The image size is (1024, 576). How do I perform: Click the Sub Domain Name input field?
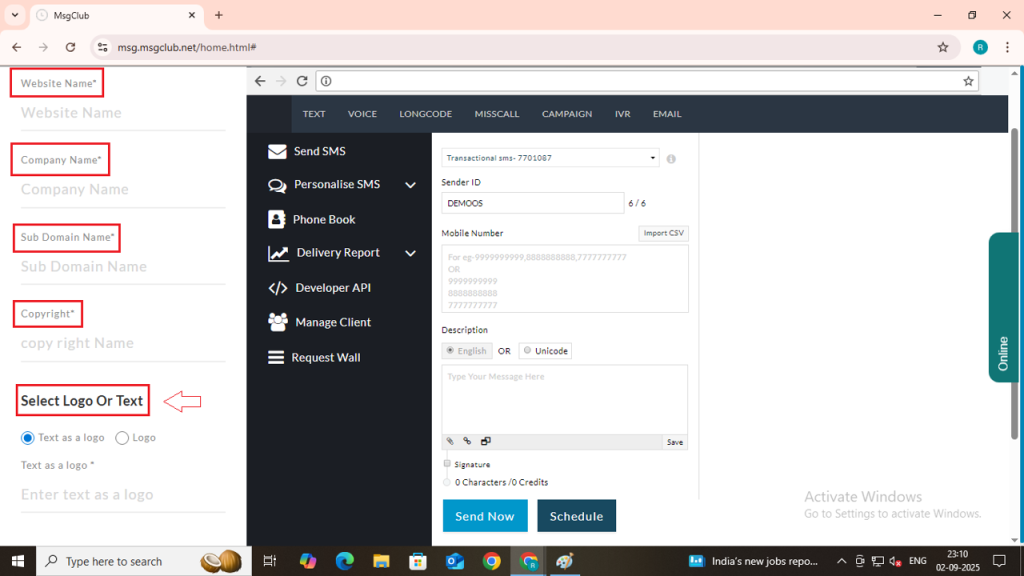click(123, 266)
